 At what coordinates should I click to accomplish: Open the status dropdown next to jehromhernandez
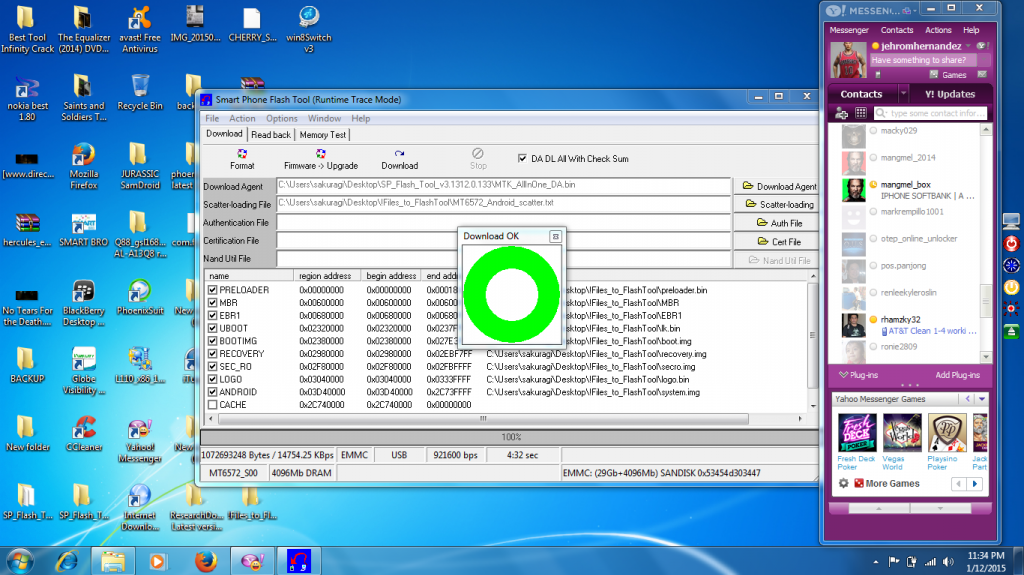[x=968, y=46]
